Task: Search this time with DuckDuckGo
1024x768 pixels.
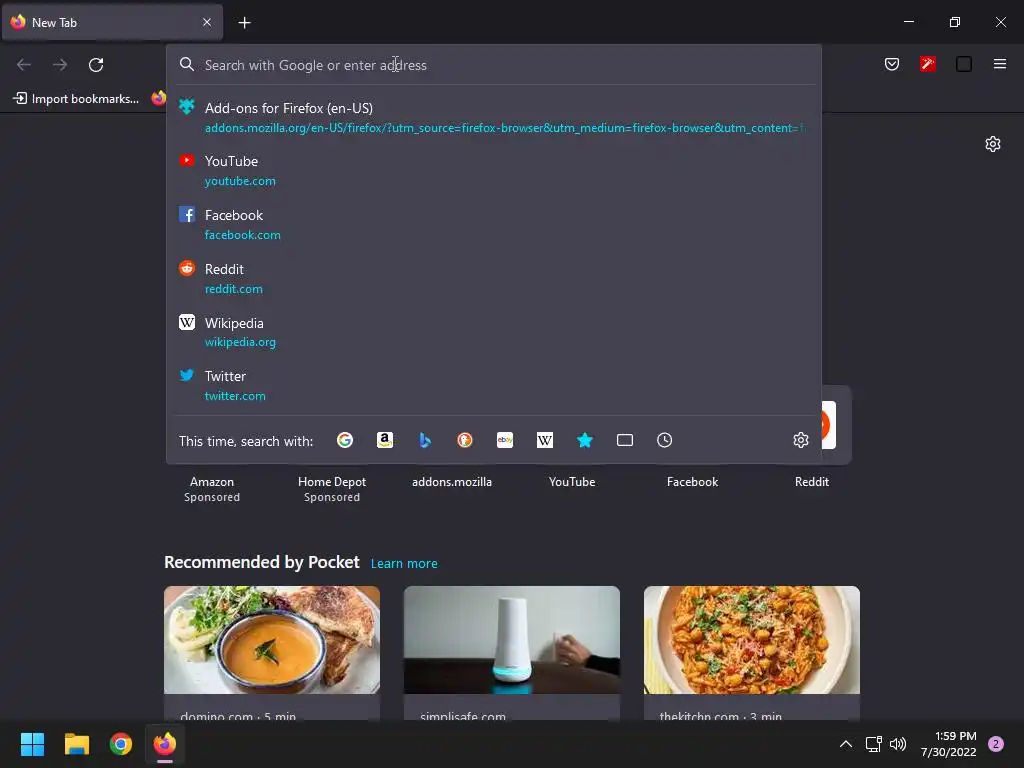Action: 464,440
